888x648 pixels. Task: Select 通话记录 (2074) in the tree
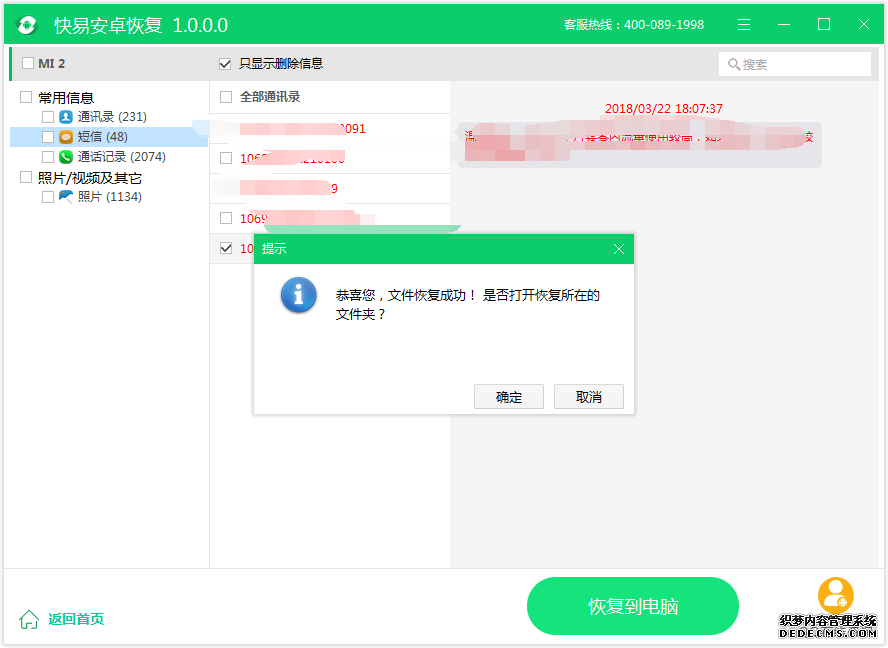[122, 156]
